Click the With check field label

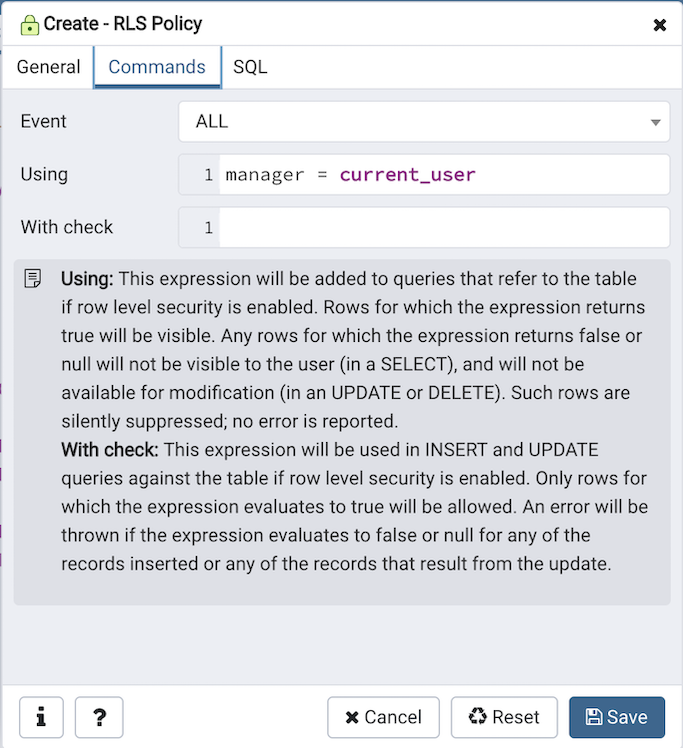coord(67,227)
